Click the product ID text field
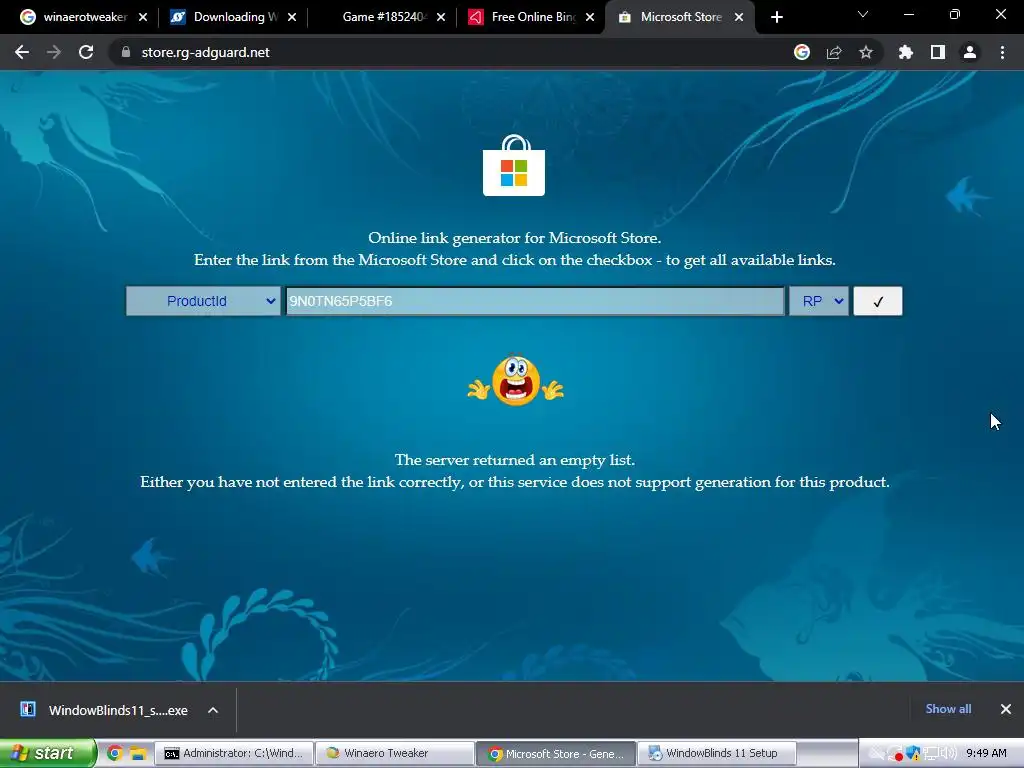Screen dimensions: 1024x768 coord(535,301)
